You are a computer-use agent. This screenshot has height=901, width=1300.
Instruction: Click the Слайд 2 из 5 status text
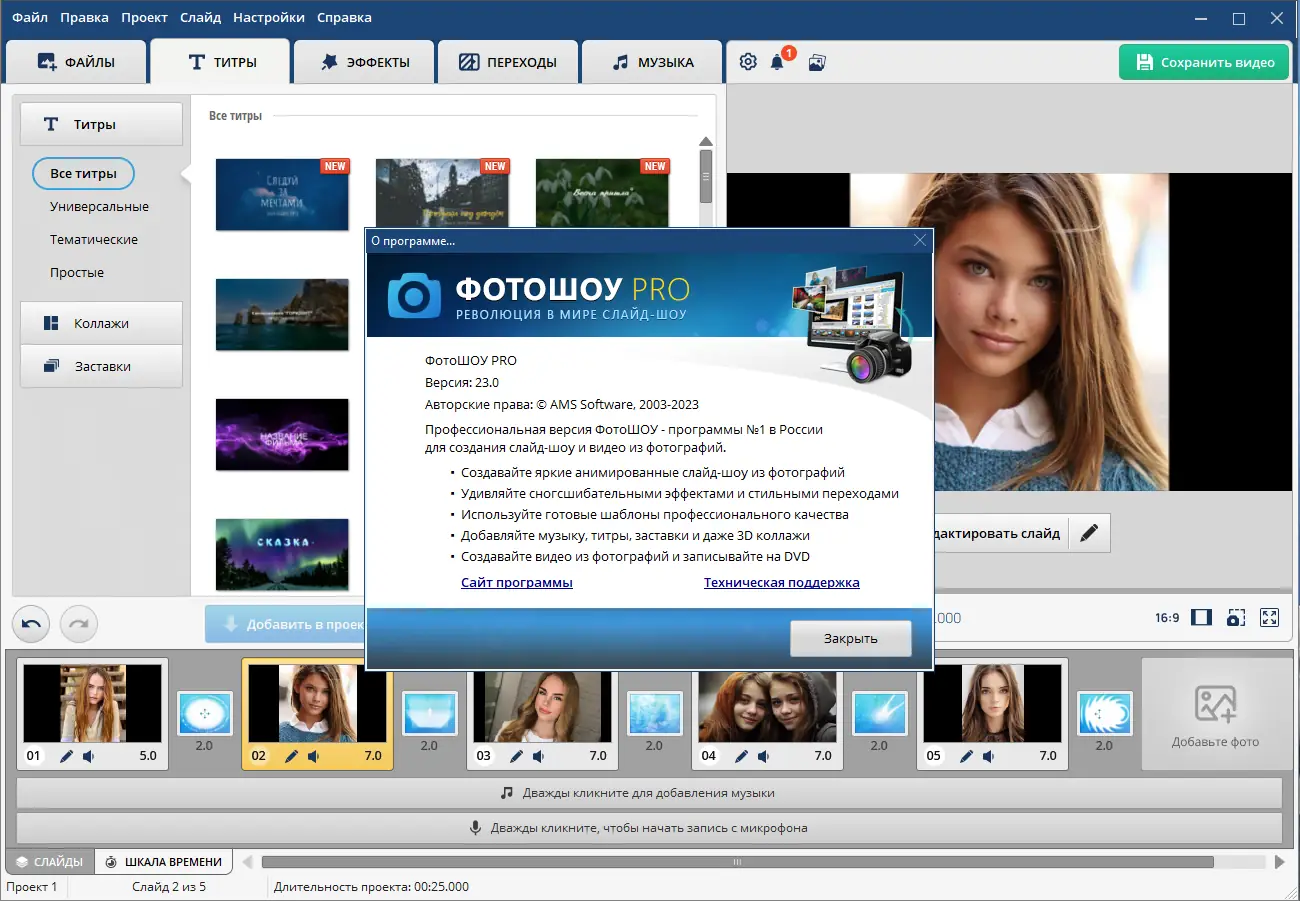coord(169,887)
